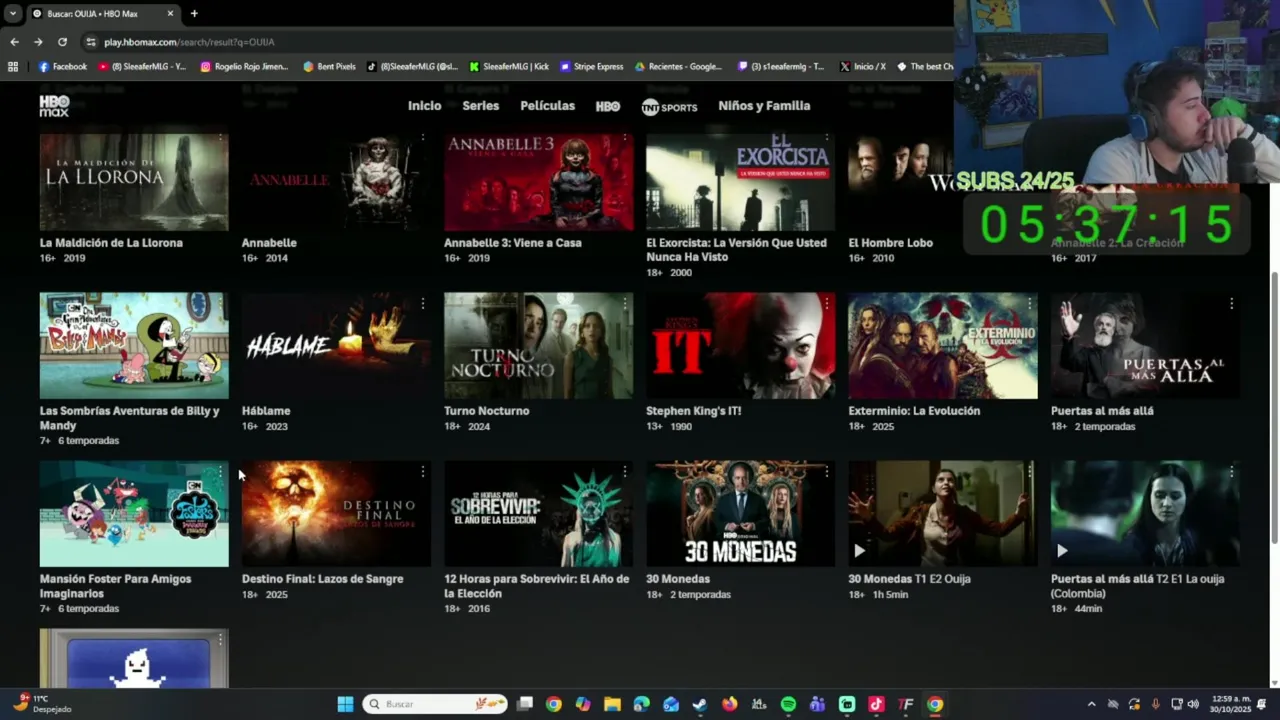
Task: Open the Billy y Mandy thumbnail
Action: (x=134, y=346)
